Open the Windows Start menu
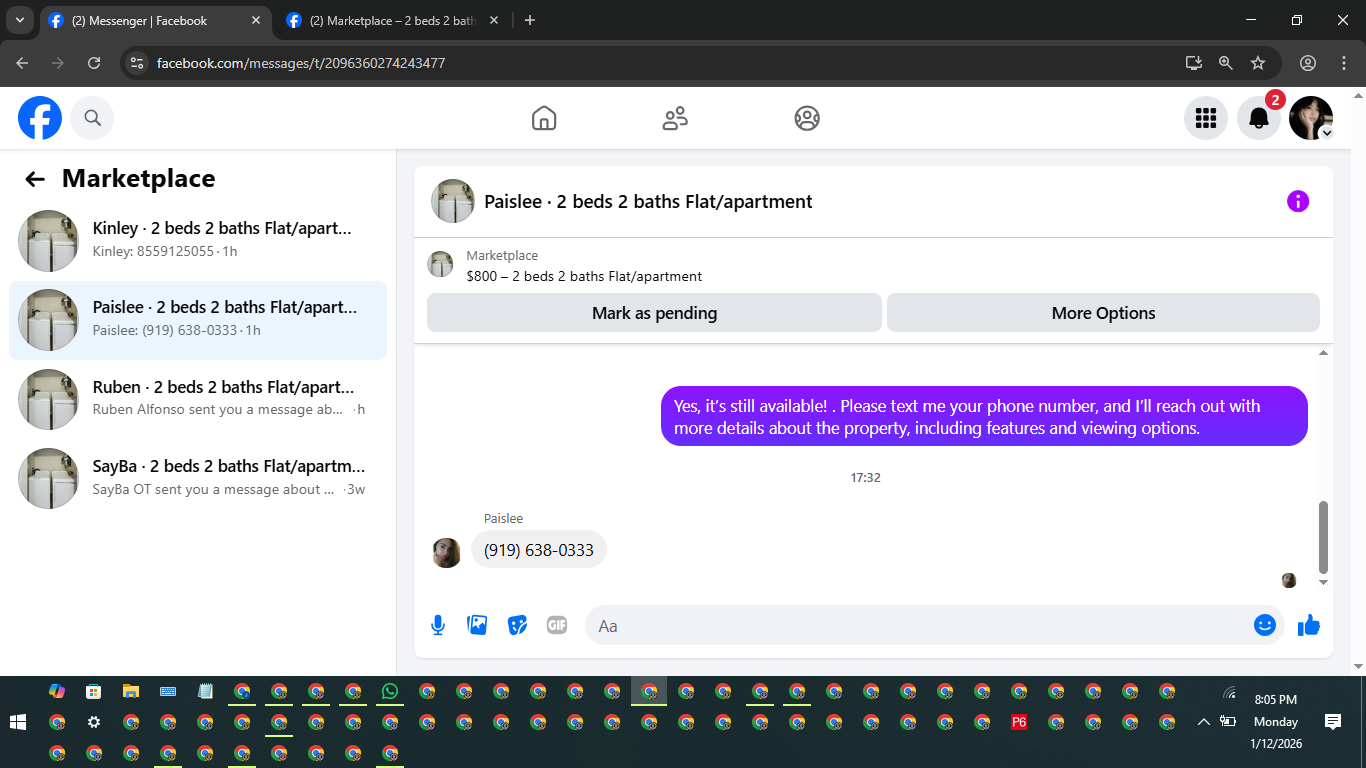The width and height of the screenshot is (1366, 768). coord(17,722)
